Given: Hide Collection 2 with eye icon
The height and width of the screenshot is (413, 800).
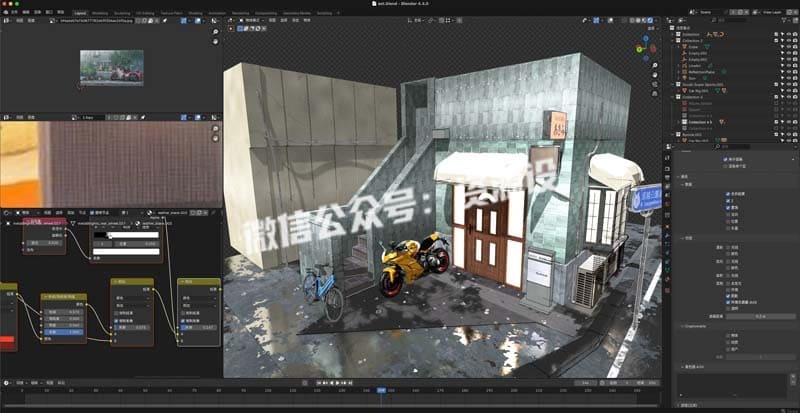Looking at the screenshot, I should tap(789, 40).
